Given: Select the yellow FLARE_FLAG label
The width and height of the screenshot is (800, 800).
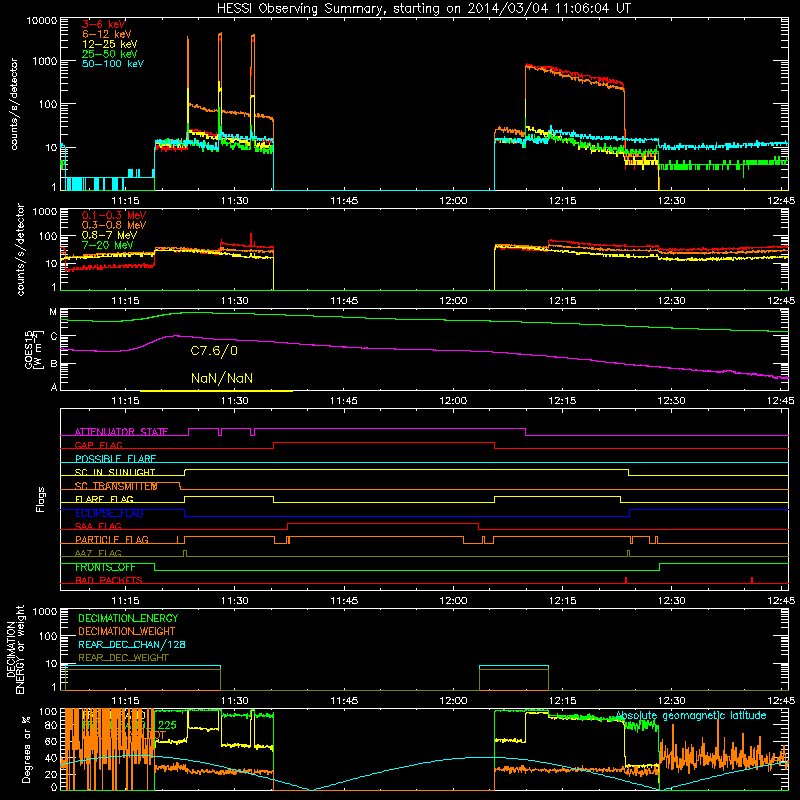Looking at the screenshot, I should pos(104,499).
